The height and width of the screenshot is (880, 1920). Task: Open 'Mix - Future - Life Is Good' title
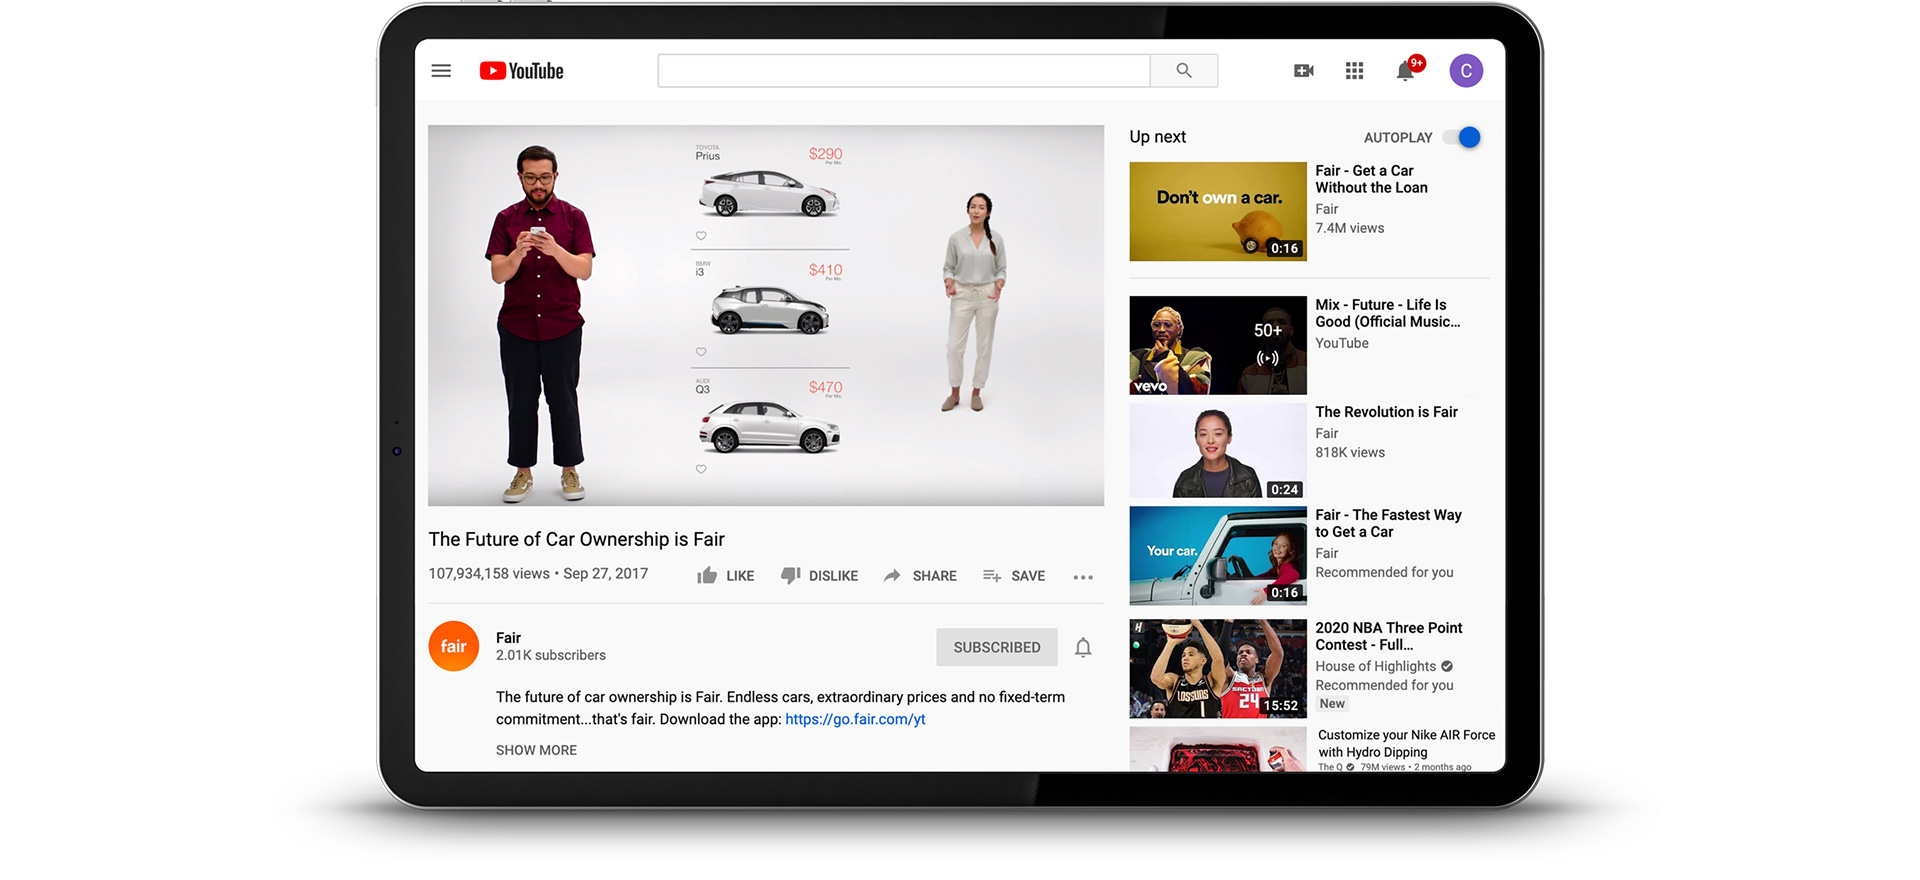1388,313
